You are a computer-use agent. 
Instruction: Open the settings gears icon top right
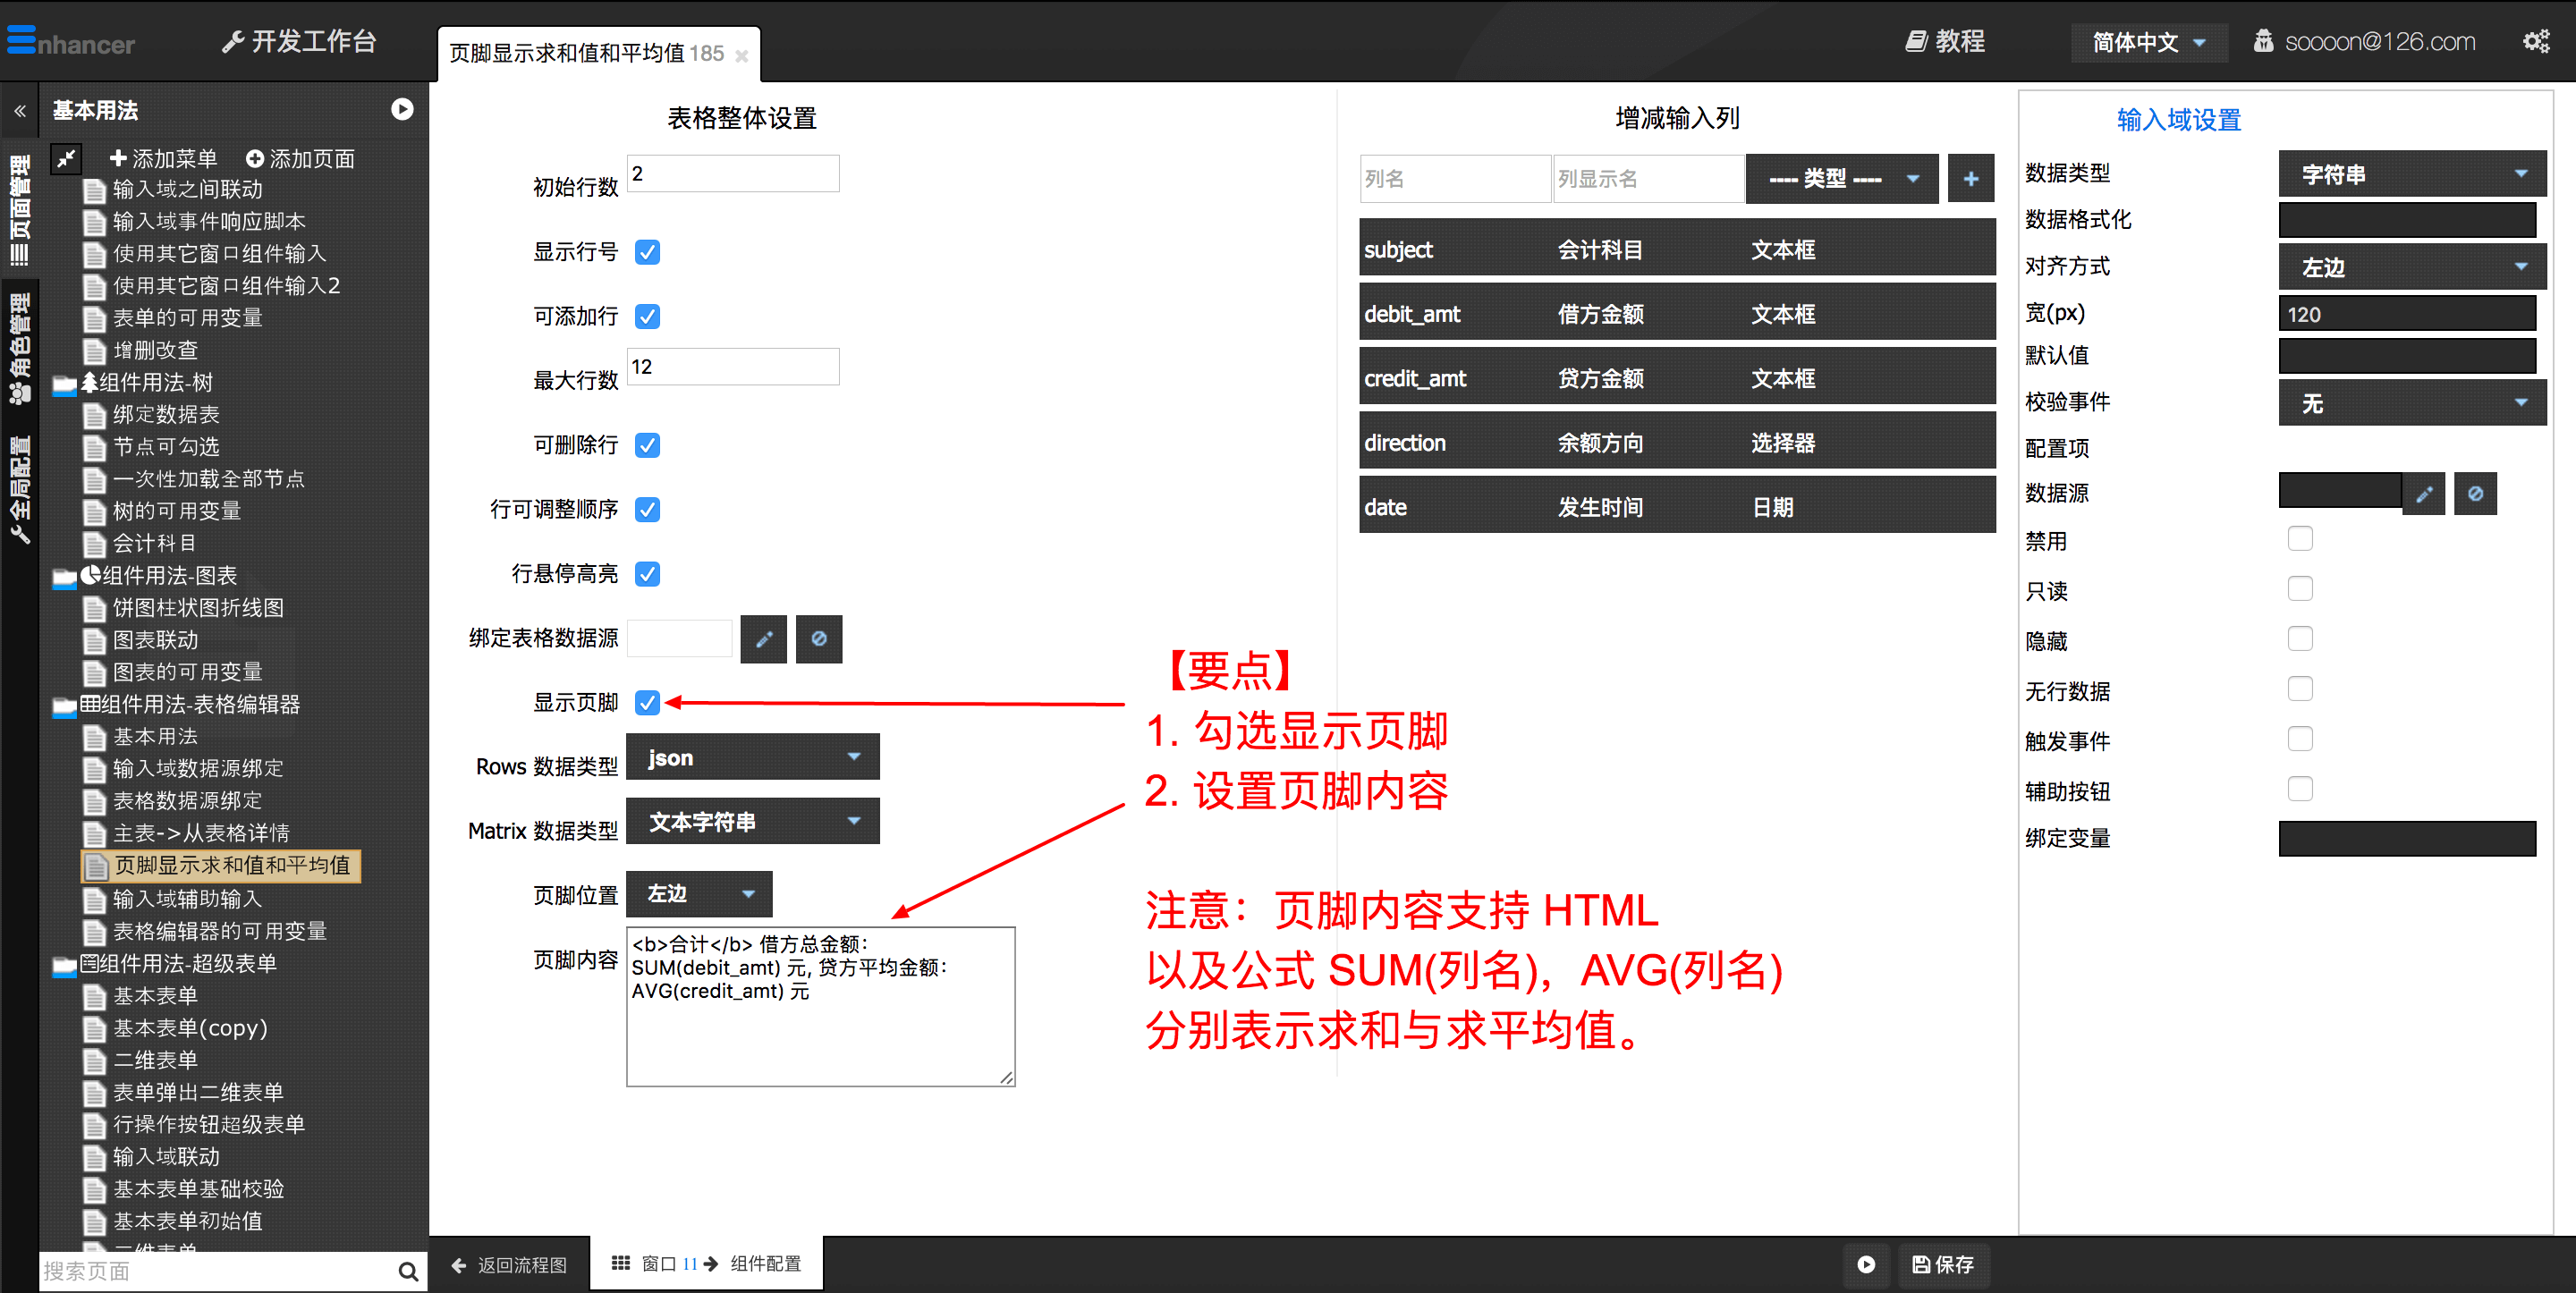tap(2535, 41)
